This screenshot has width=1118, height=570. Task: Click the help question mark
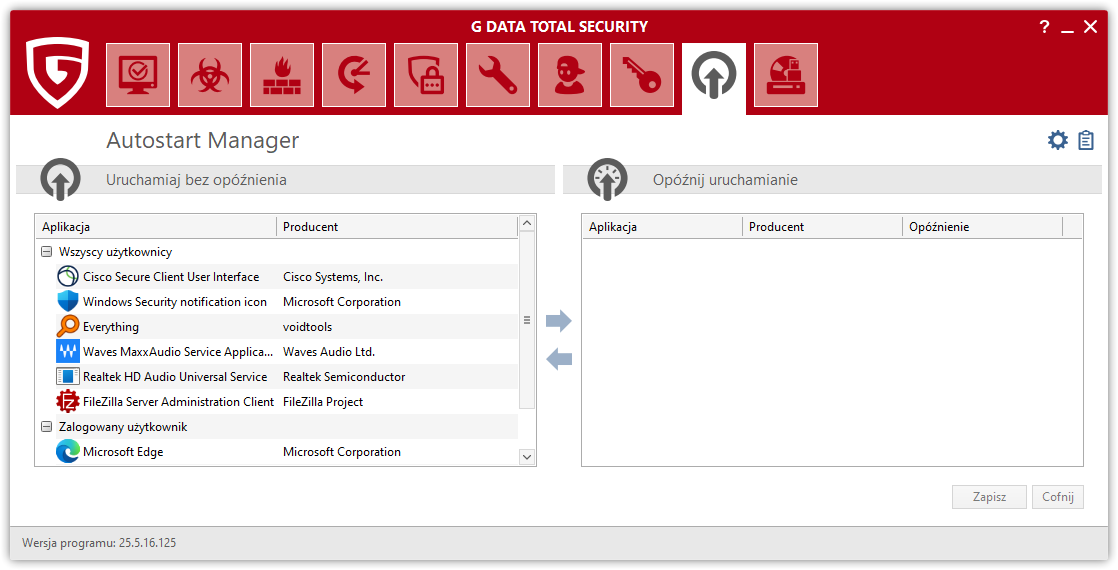coord(1044,27)
